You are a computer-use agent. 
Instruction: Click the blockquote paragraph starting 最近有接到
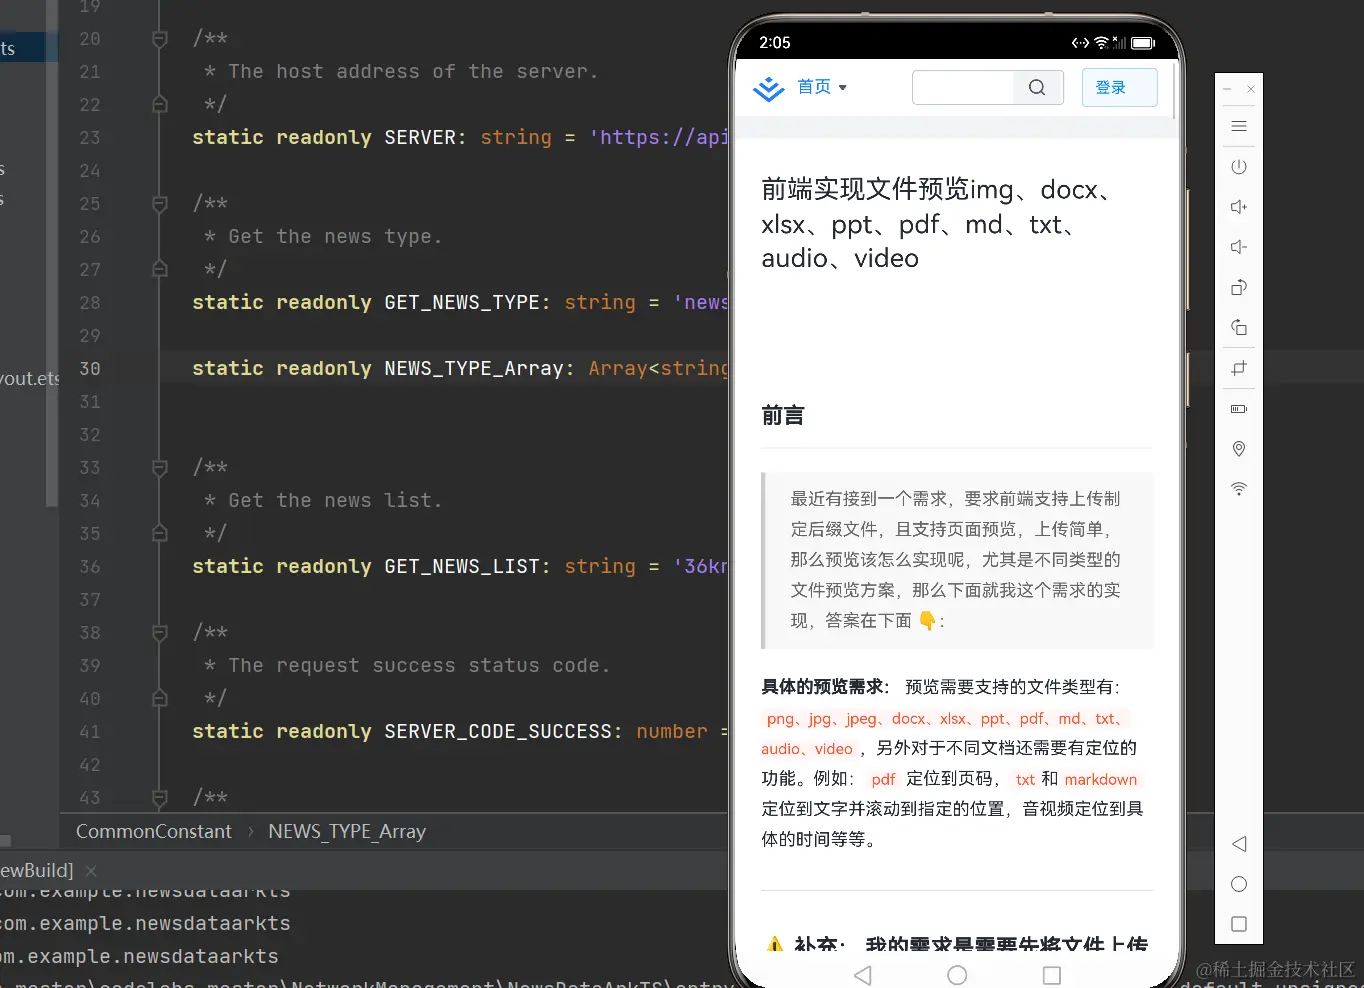pos(956,560)
